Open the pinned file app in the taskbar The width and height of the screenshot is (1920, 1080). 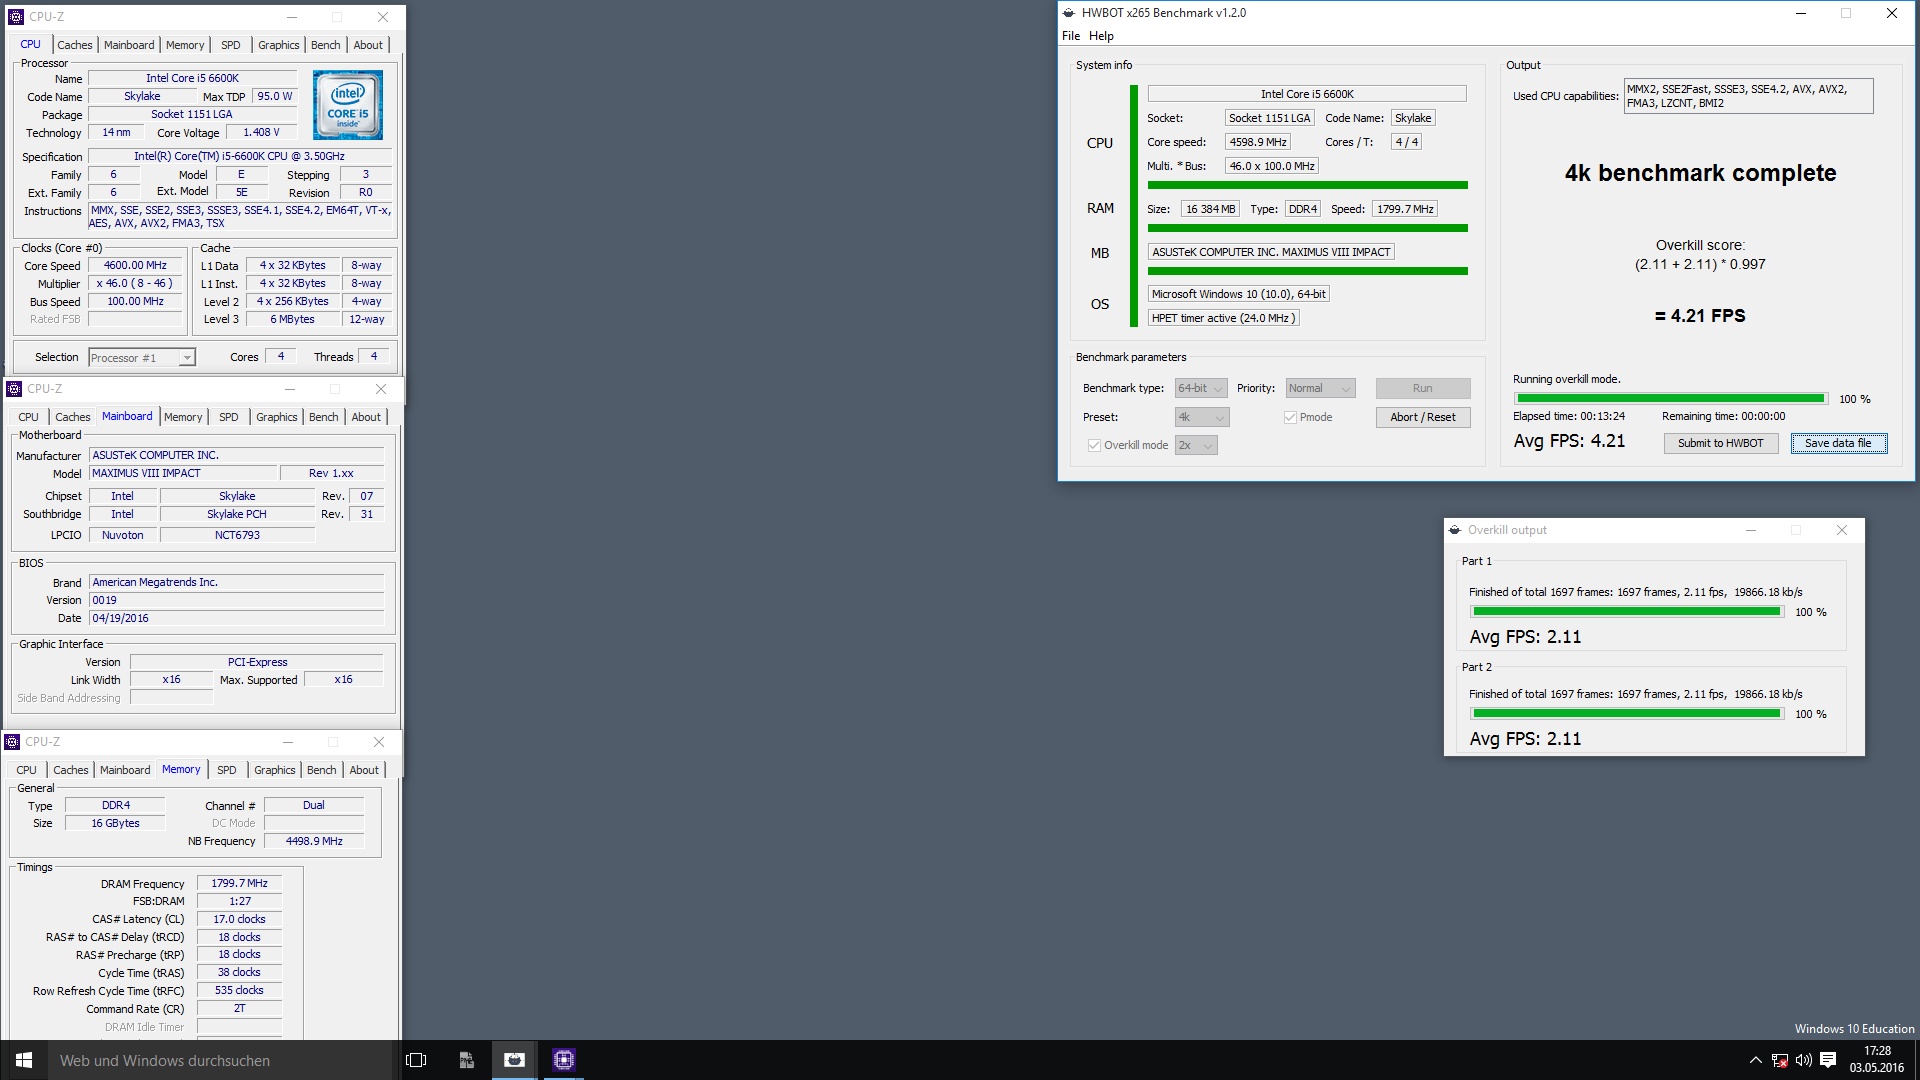[466, 1060]
